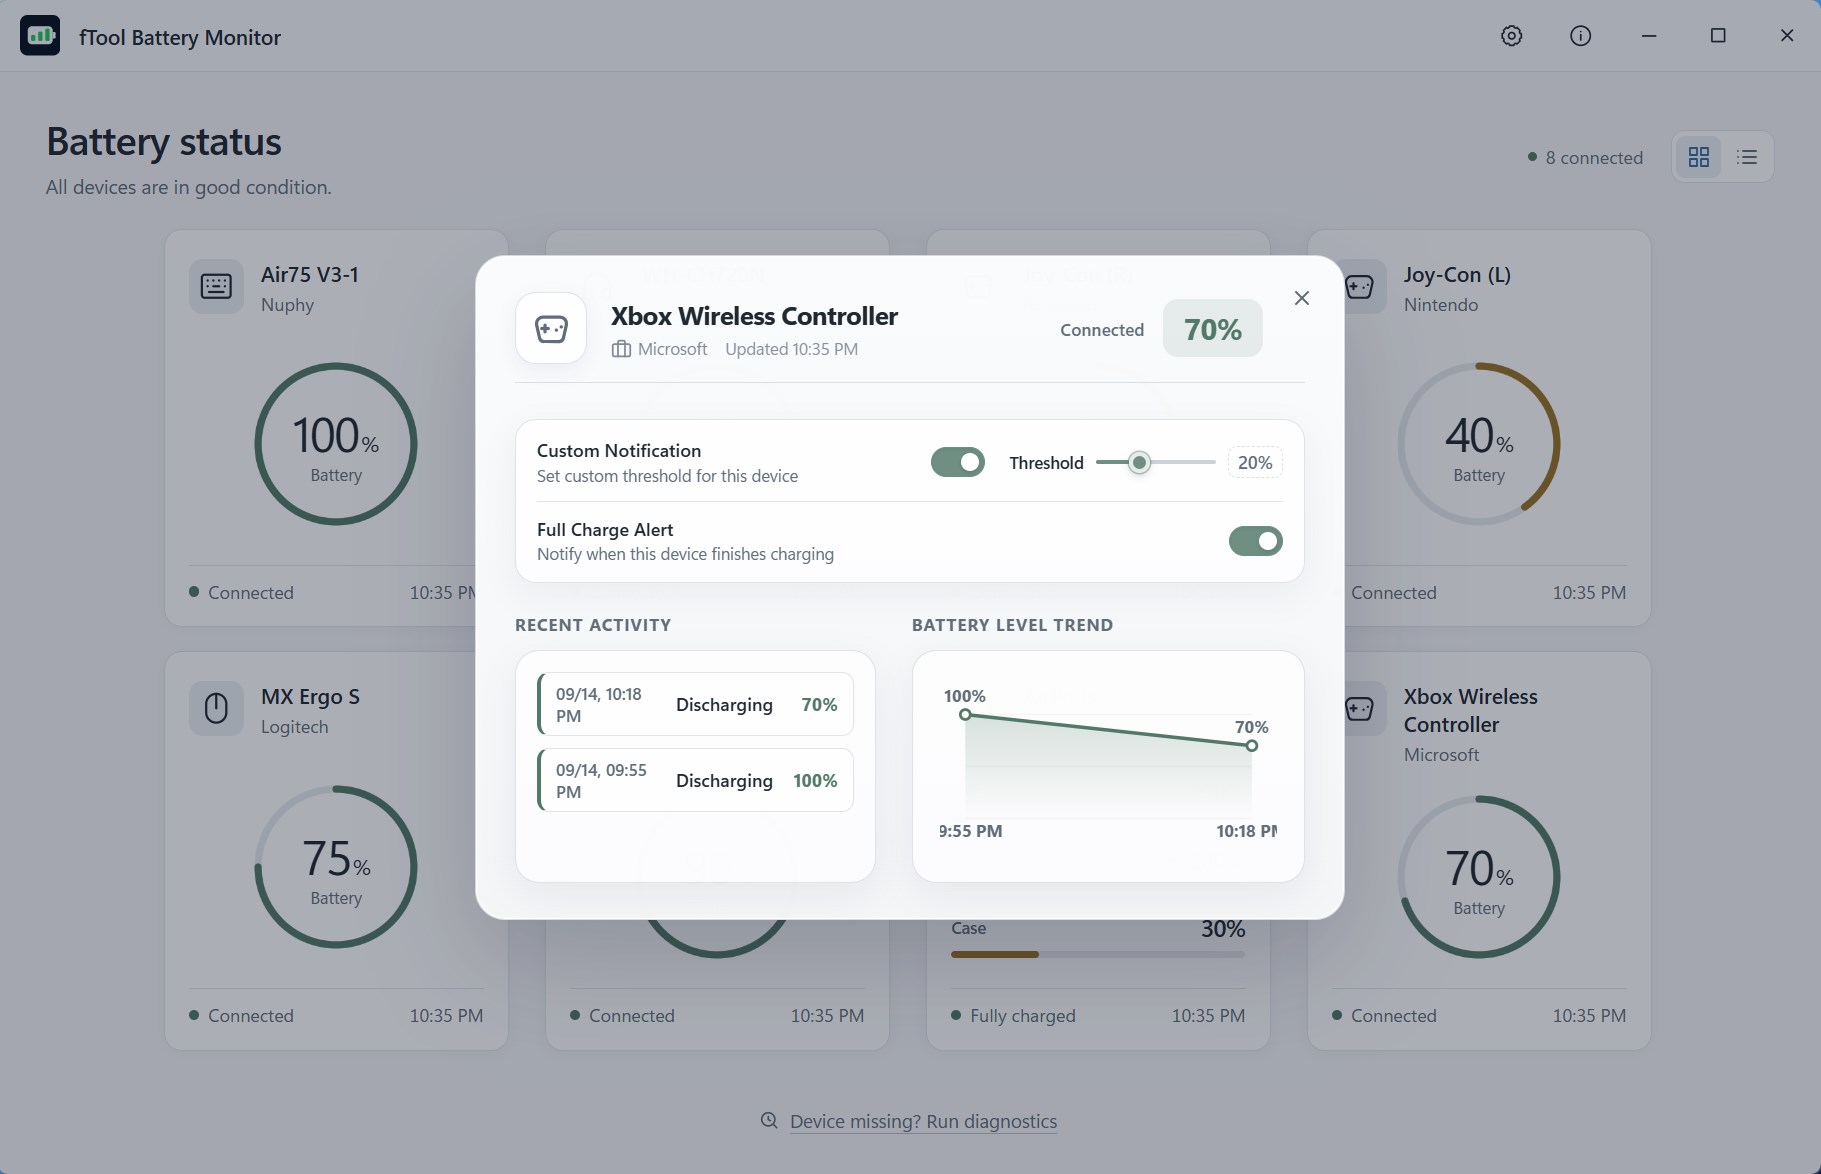Click the 100% data point on trend chart
This screenshot has height=1174, width=1821.
965,715
